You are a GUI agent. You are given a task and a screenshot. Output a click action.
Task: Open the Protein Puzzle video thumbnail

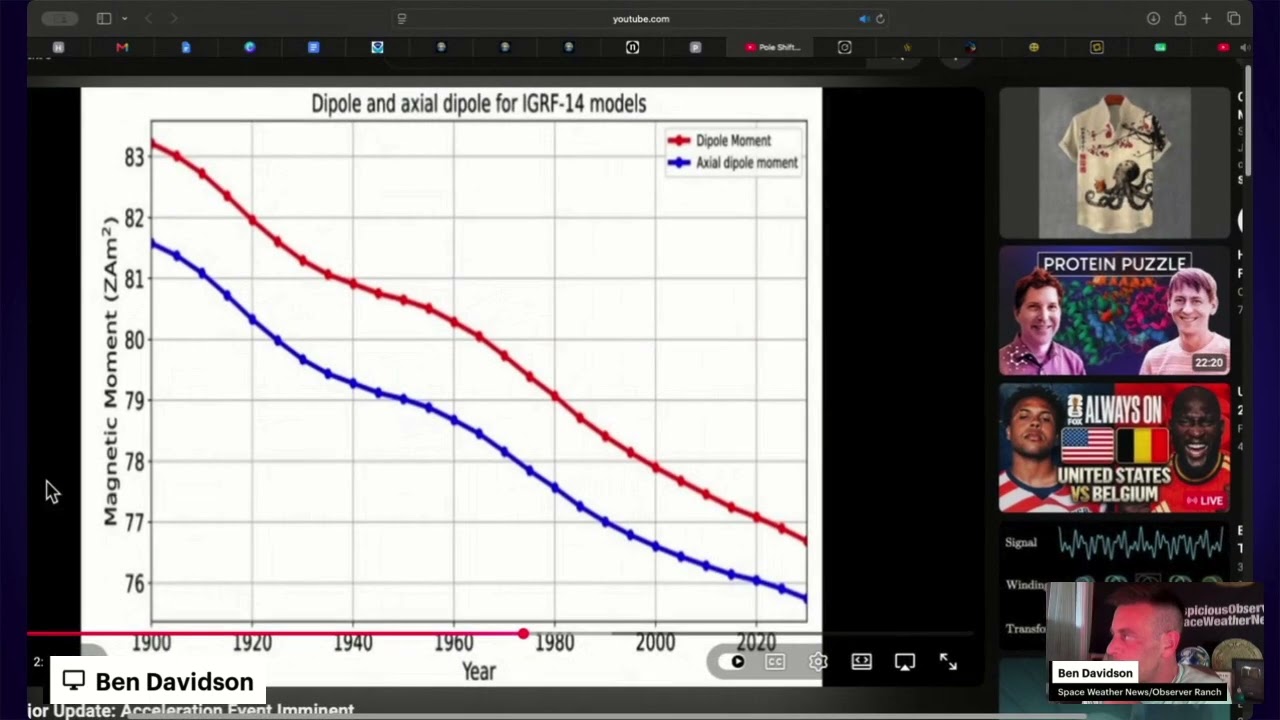tap(1114, 310)
